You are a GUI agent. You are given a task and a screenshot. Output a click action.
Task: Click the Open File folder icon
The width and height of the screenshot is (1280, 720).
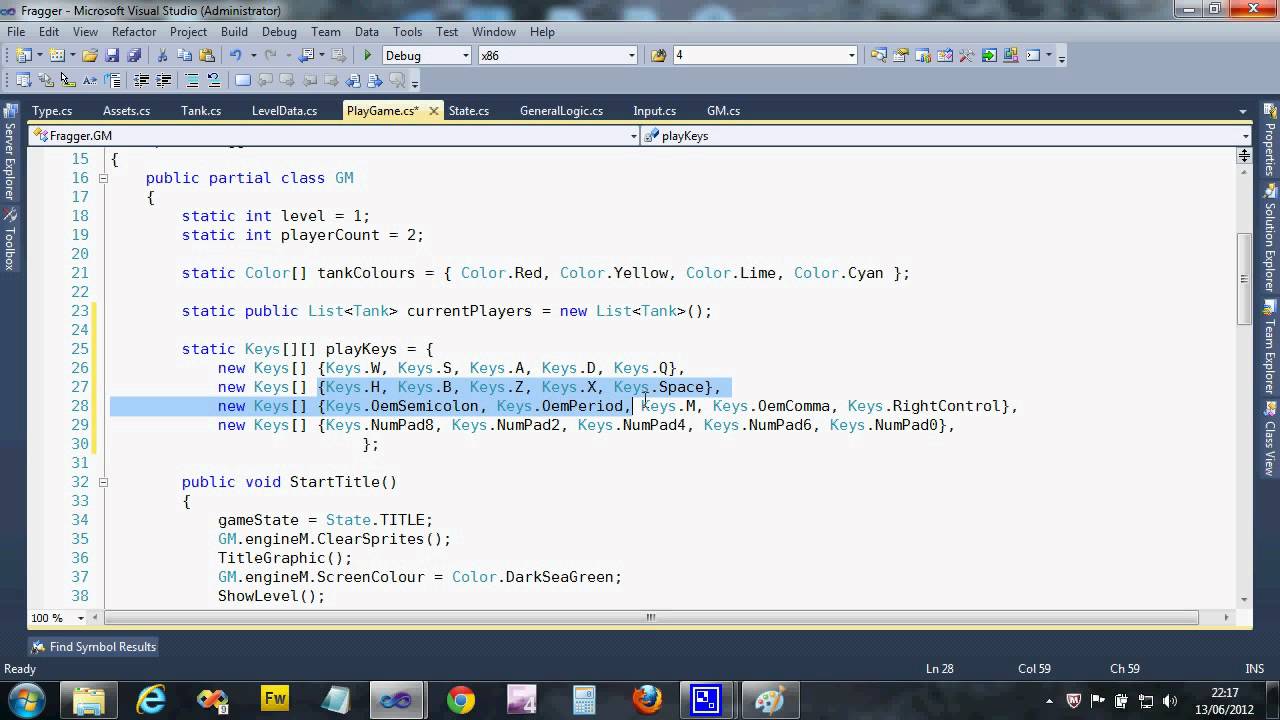90,56
